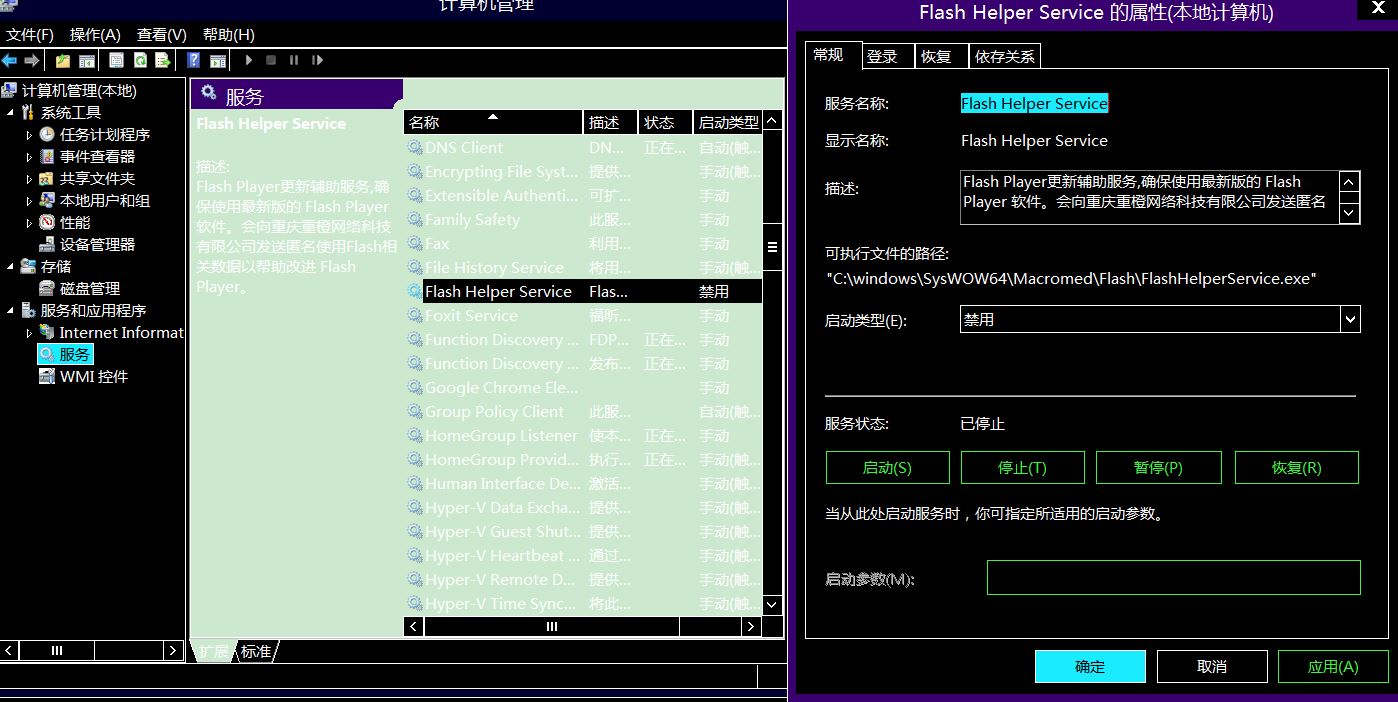Click the Up one level folder icon
1398x702 pixels.
tap(63, 60)
